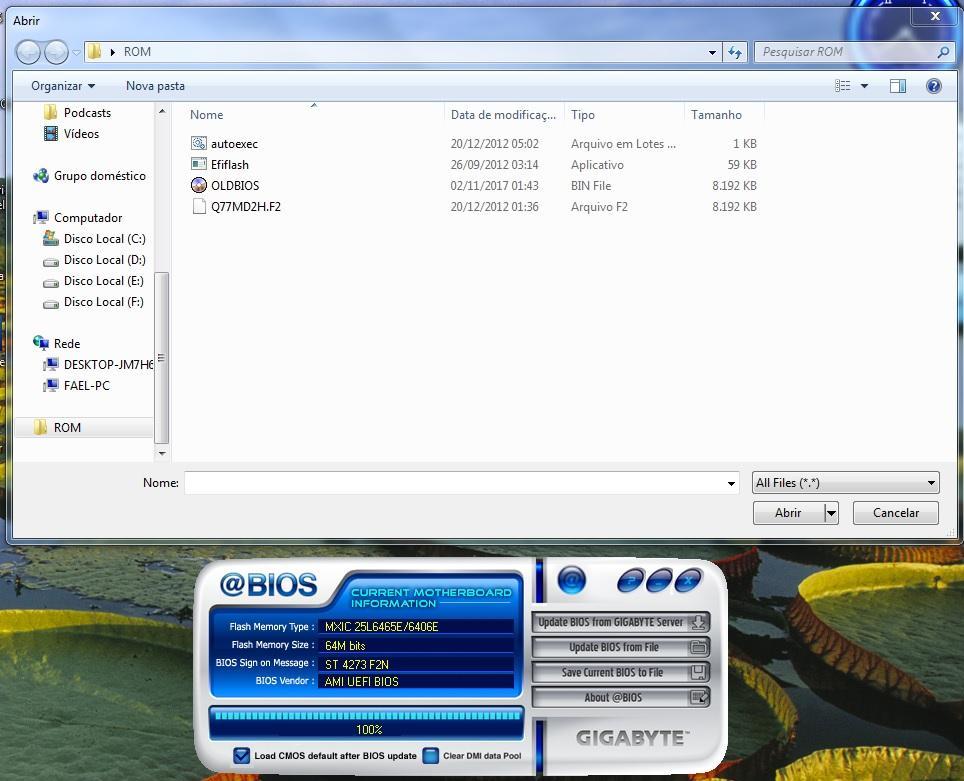Open the Podcasts folder in the sidebar

tap(87, 113)
